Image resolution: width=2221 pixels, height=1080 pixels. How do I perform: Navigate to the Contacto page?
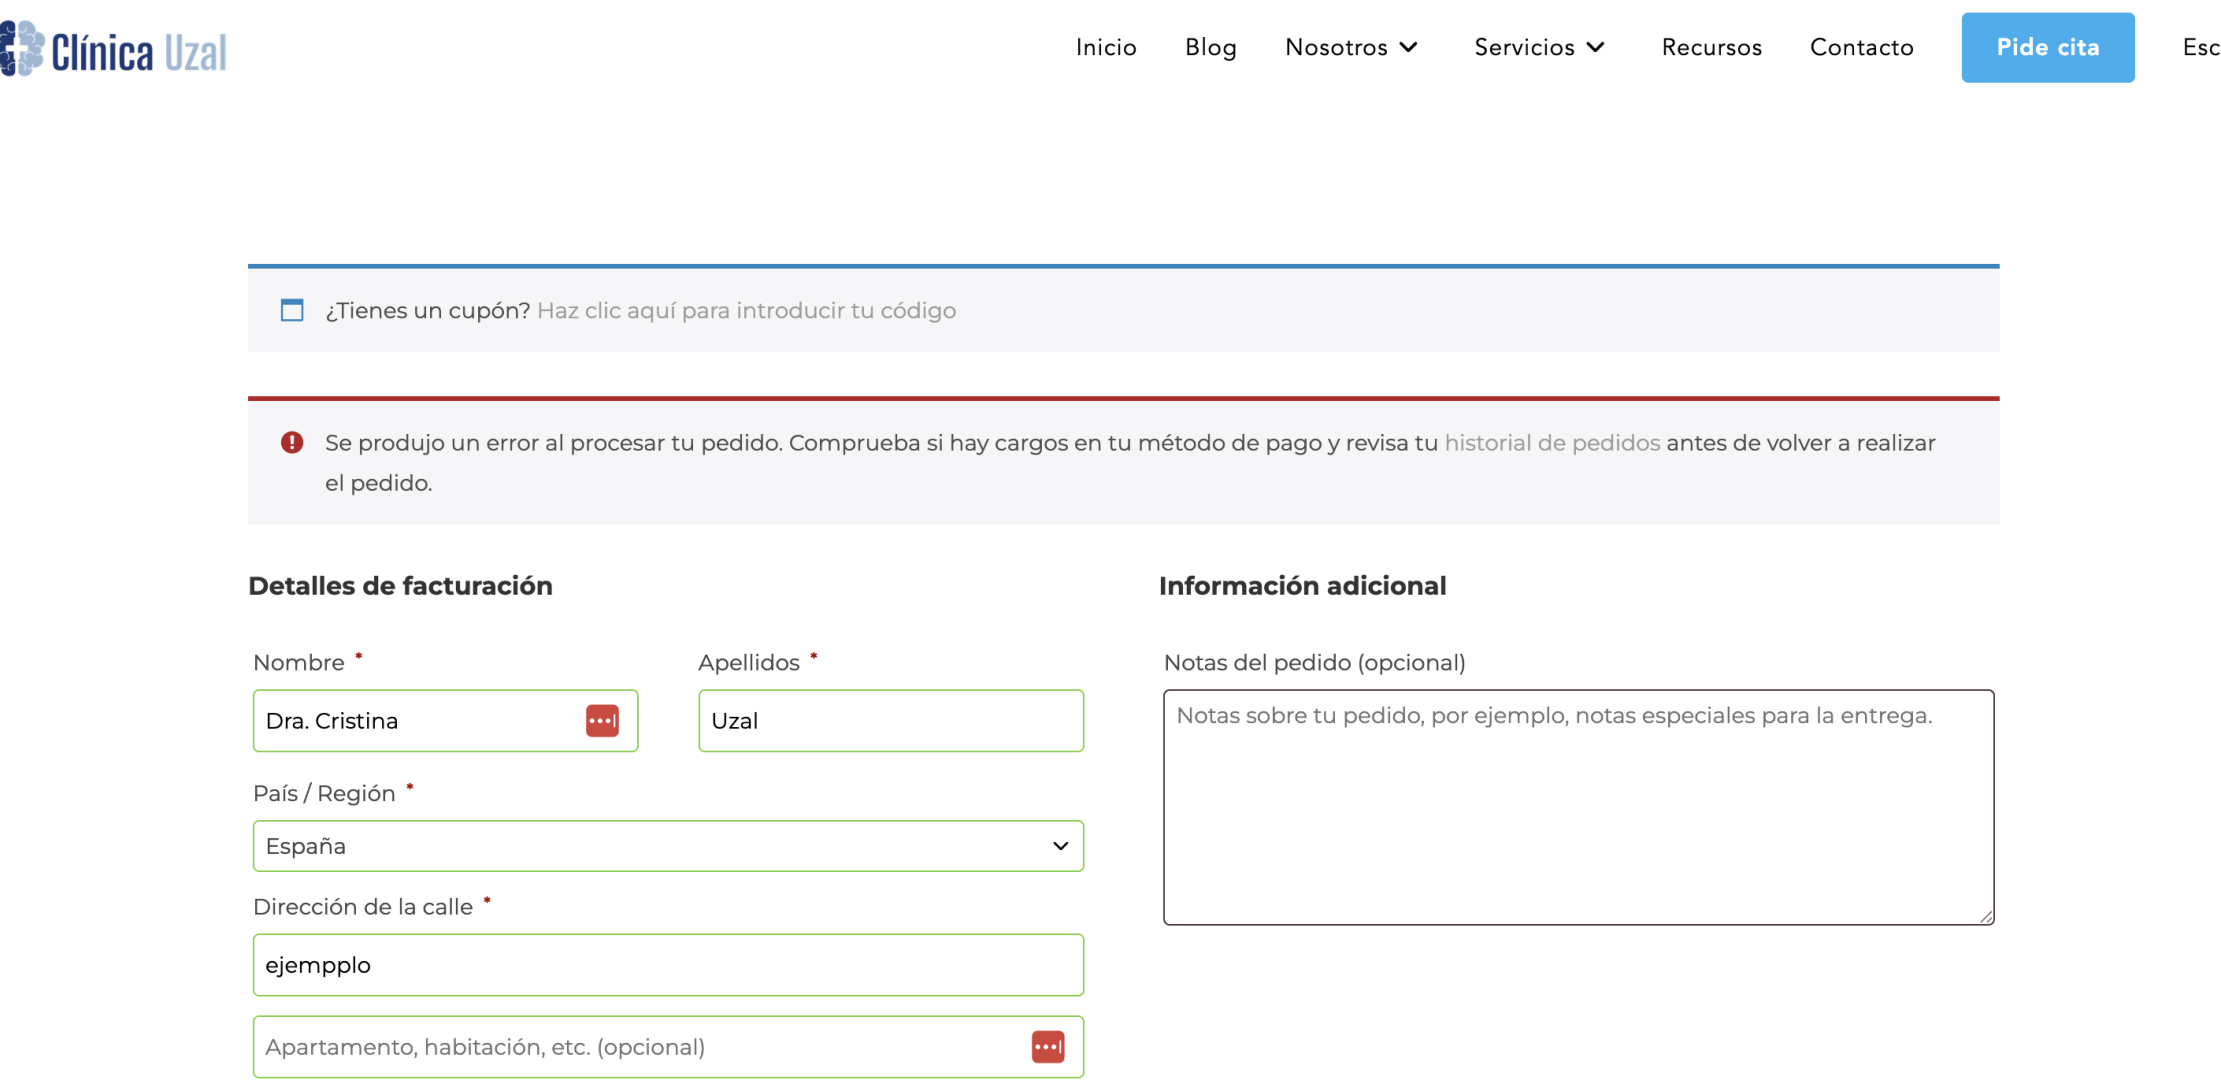[x=1861, y=47]
